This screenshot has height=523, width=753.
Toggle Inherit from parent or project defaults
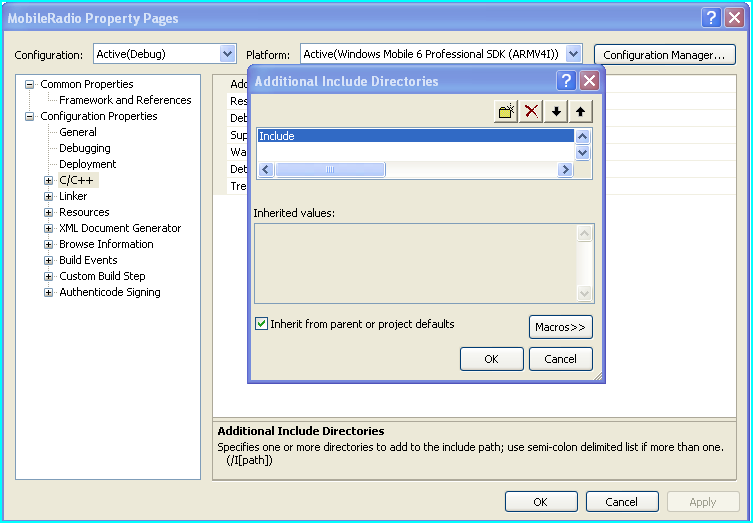262,324
